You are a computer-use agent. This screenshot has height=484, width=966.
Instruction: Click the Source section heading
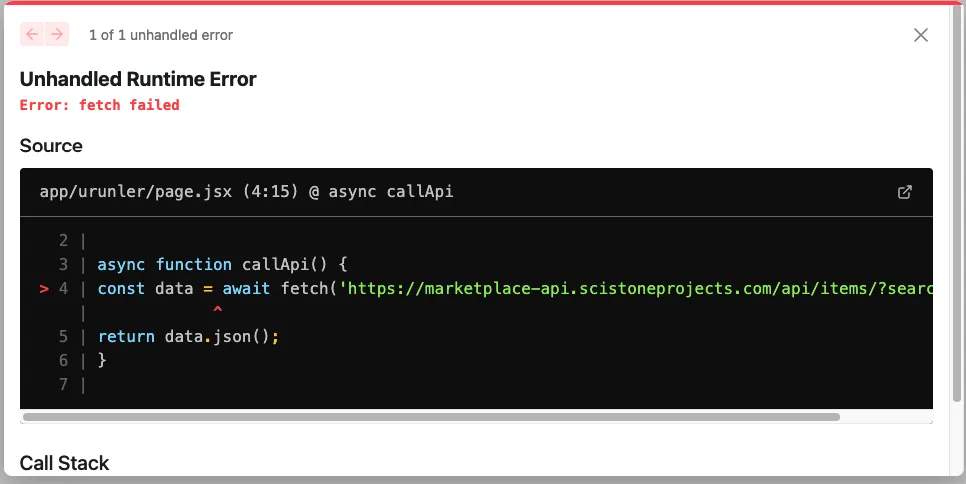pyautogui.click(x=51, y=146)
